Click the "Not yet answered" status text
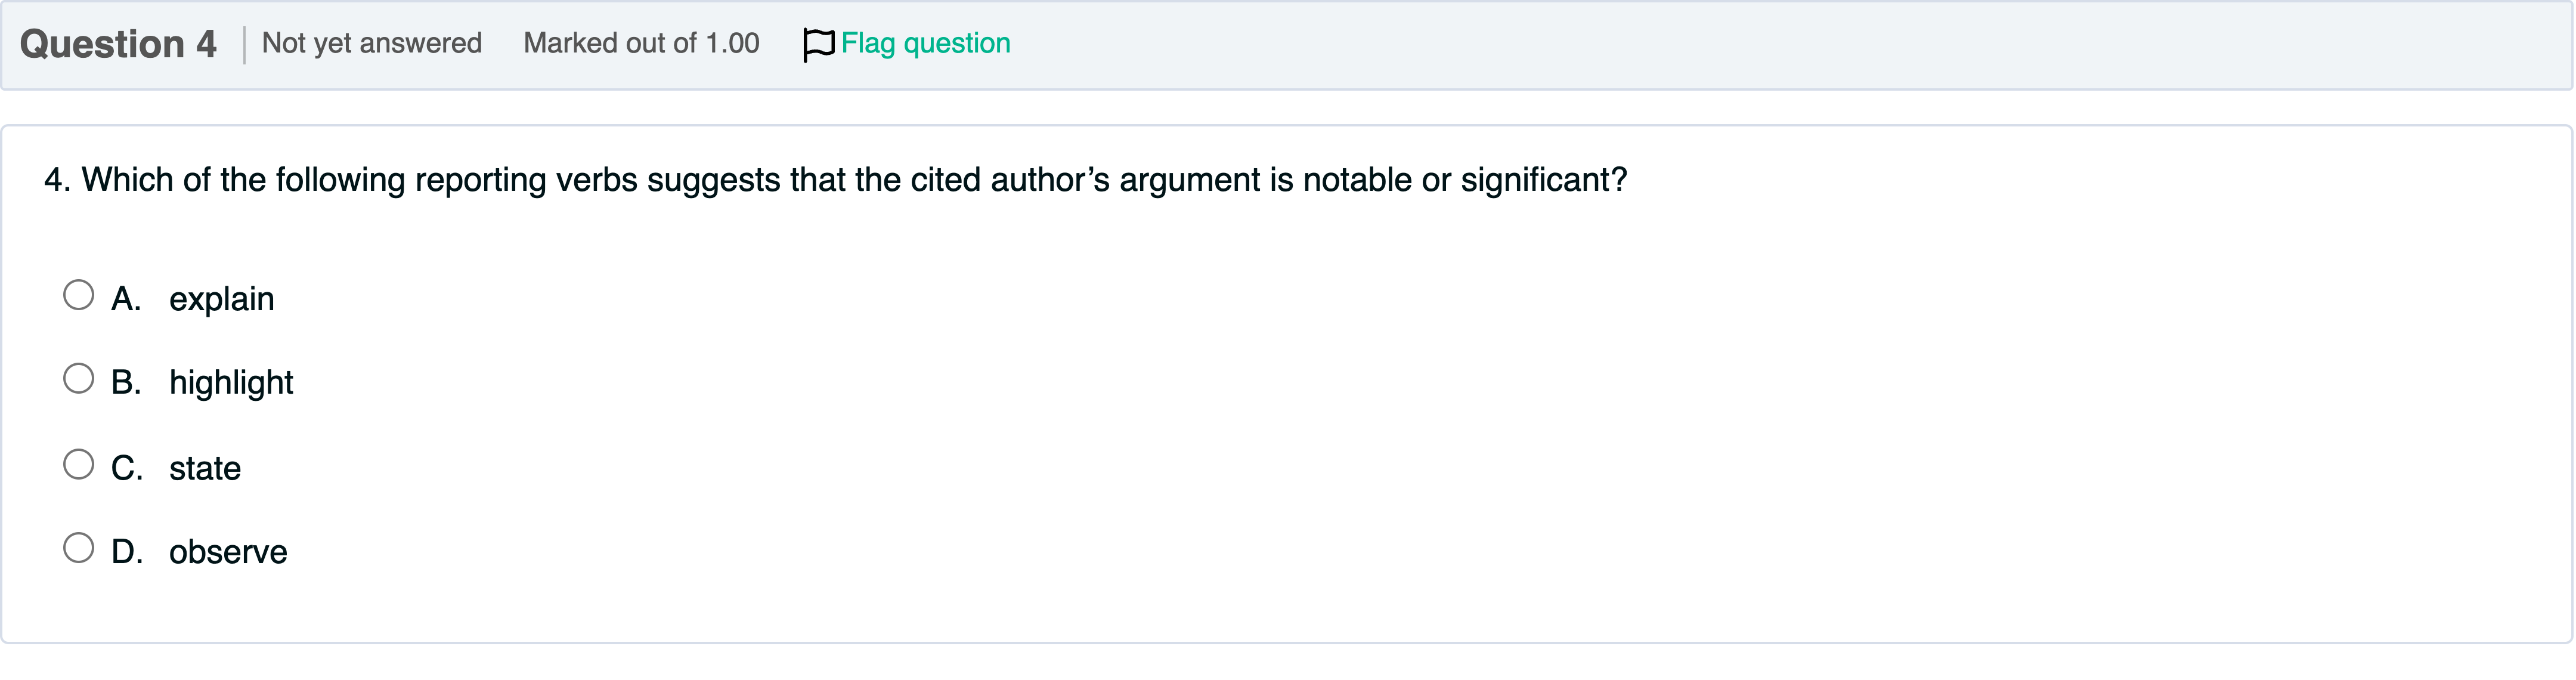2576x680 pixels. tap(372, 44)
